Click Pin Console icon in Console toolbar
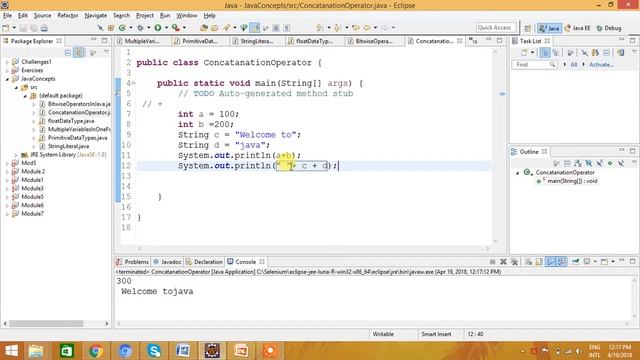The height and width of the screenshot is (360, 640). pyautogui.click(x=576, y=262)
